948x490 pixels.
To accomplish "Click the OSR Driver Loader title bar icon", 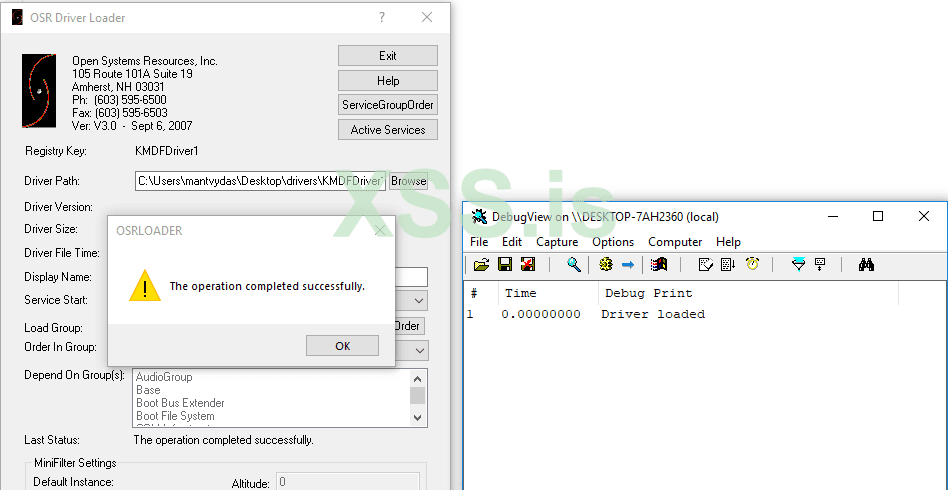I will pyautogui.click(x=18, y=18).
